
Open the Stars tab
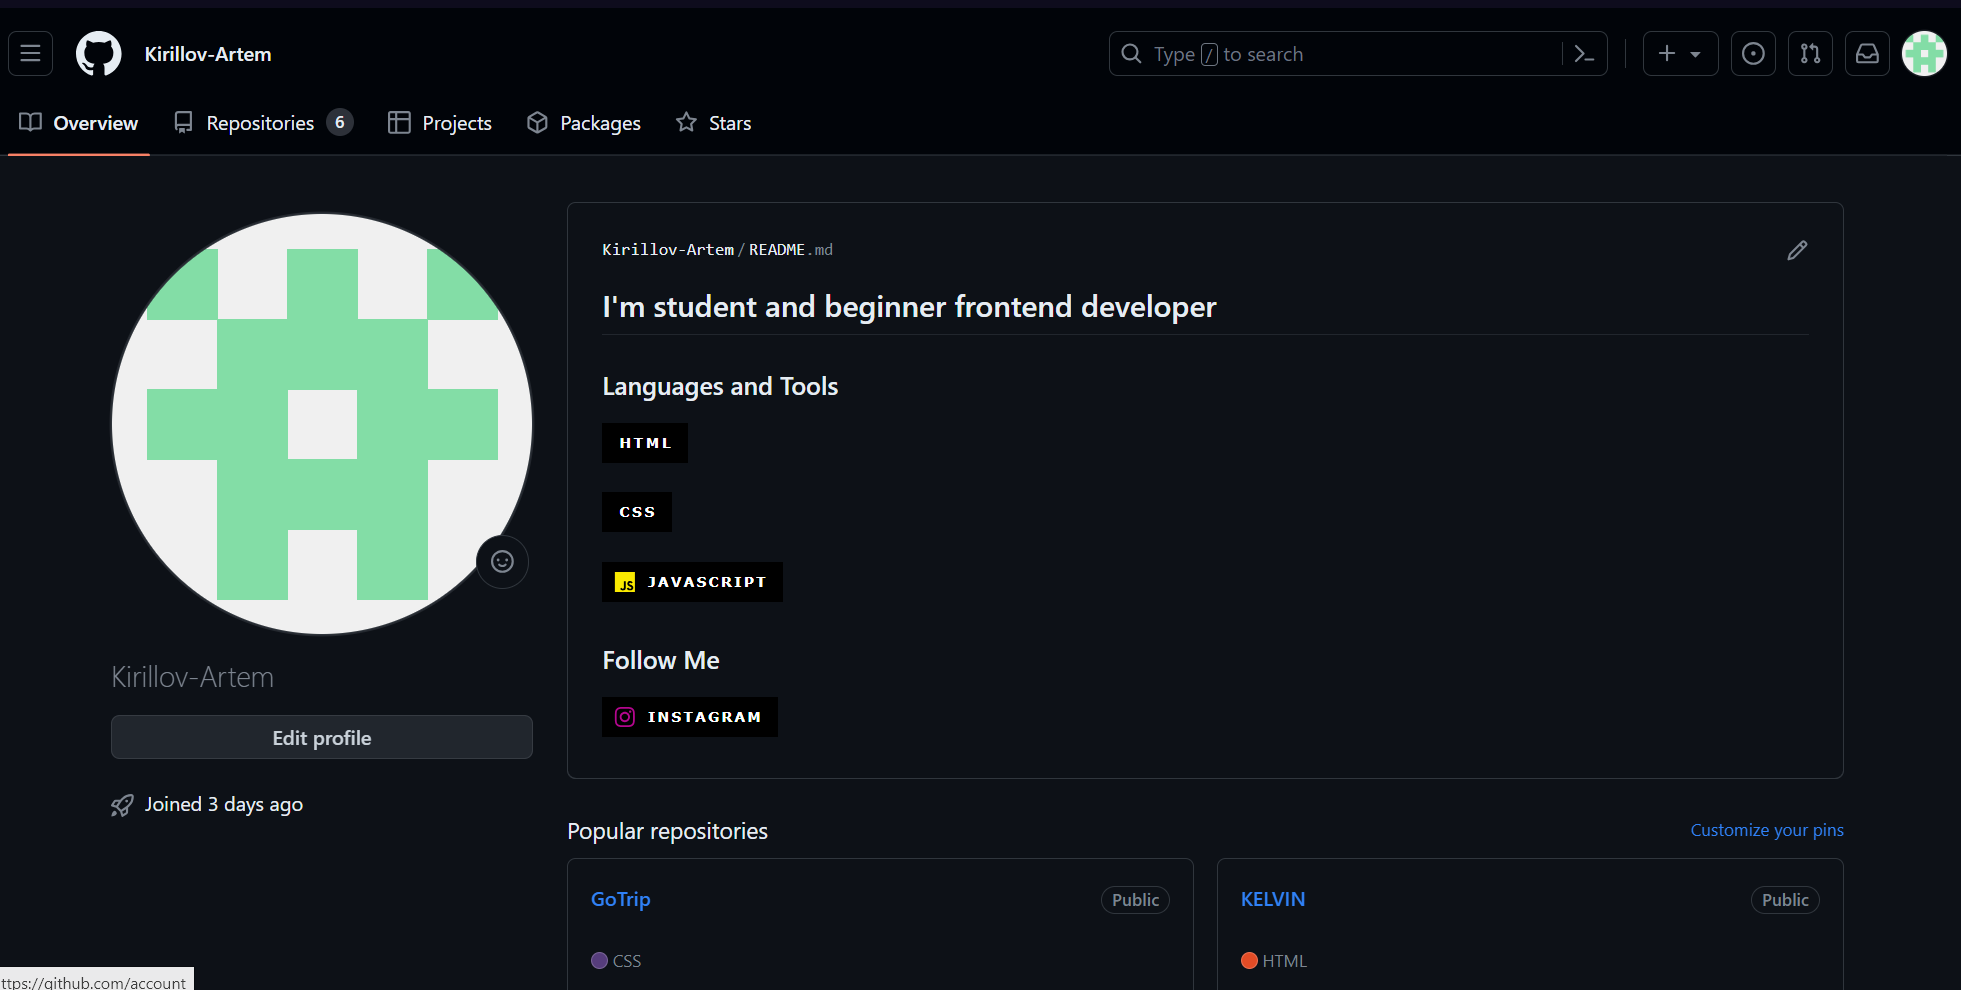point(714,123)
